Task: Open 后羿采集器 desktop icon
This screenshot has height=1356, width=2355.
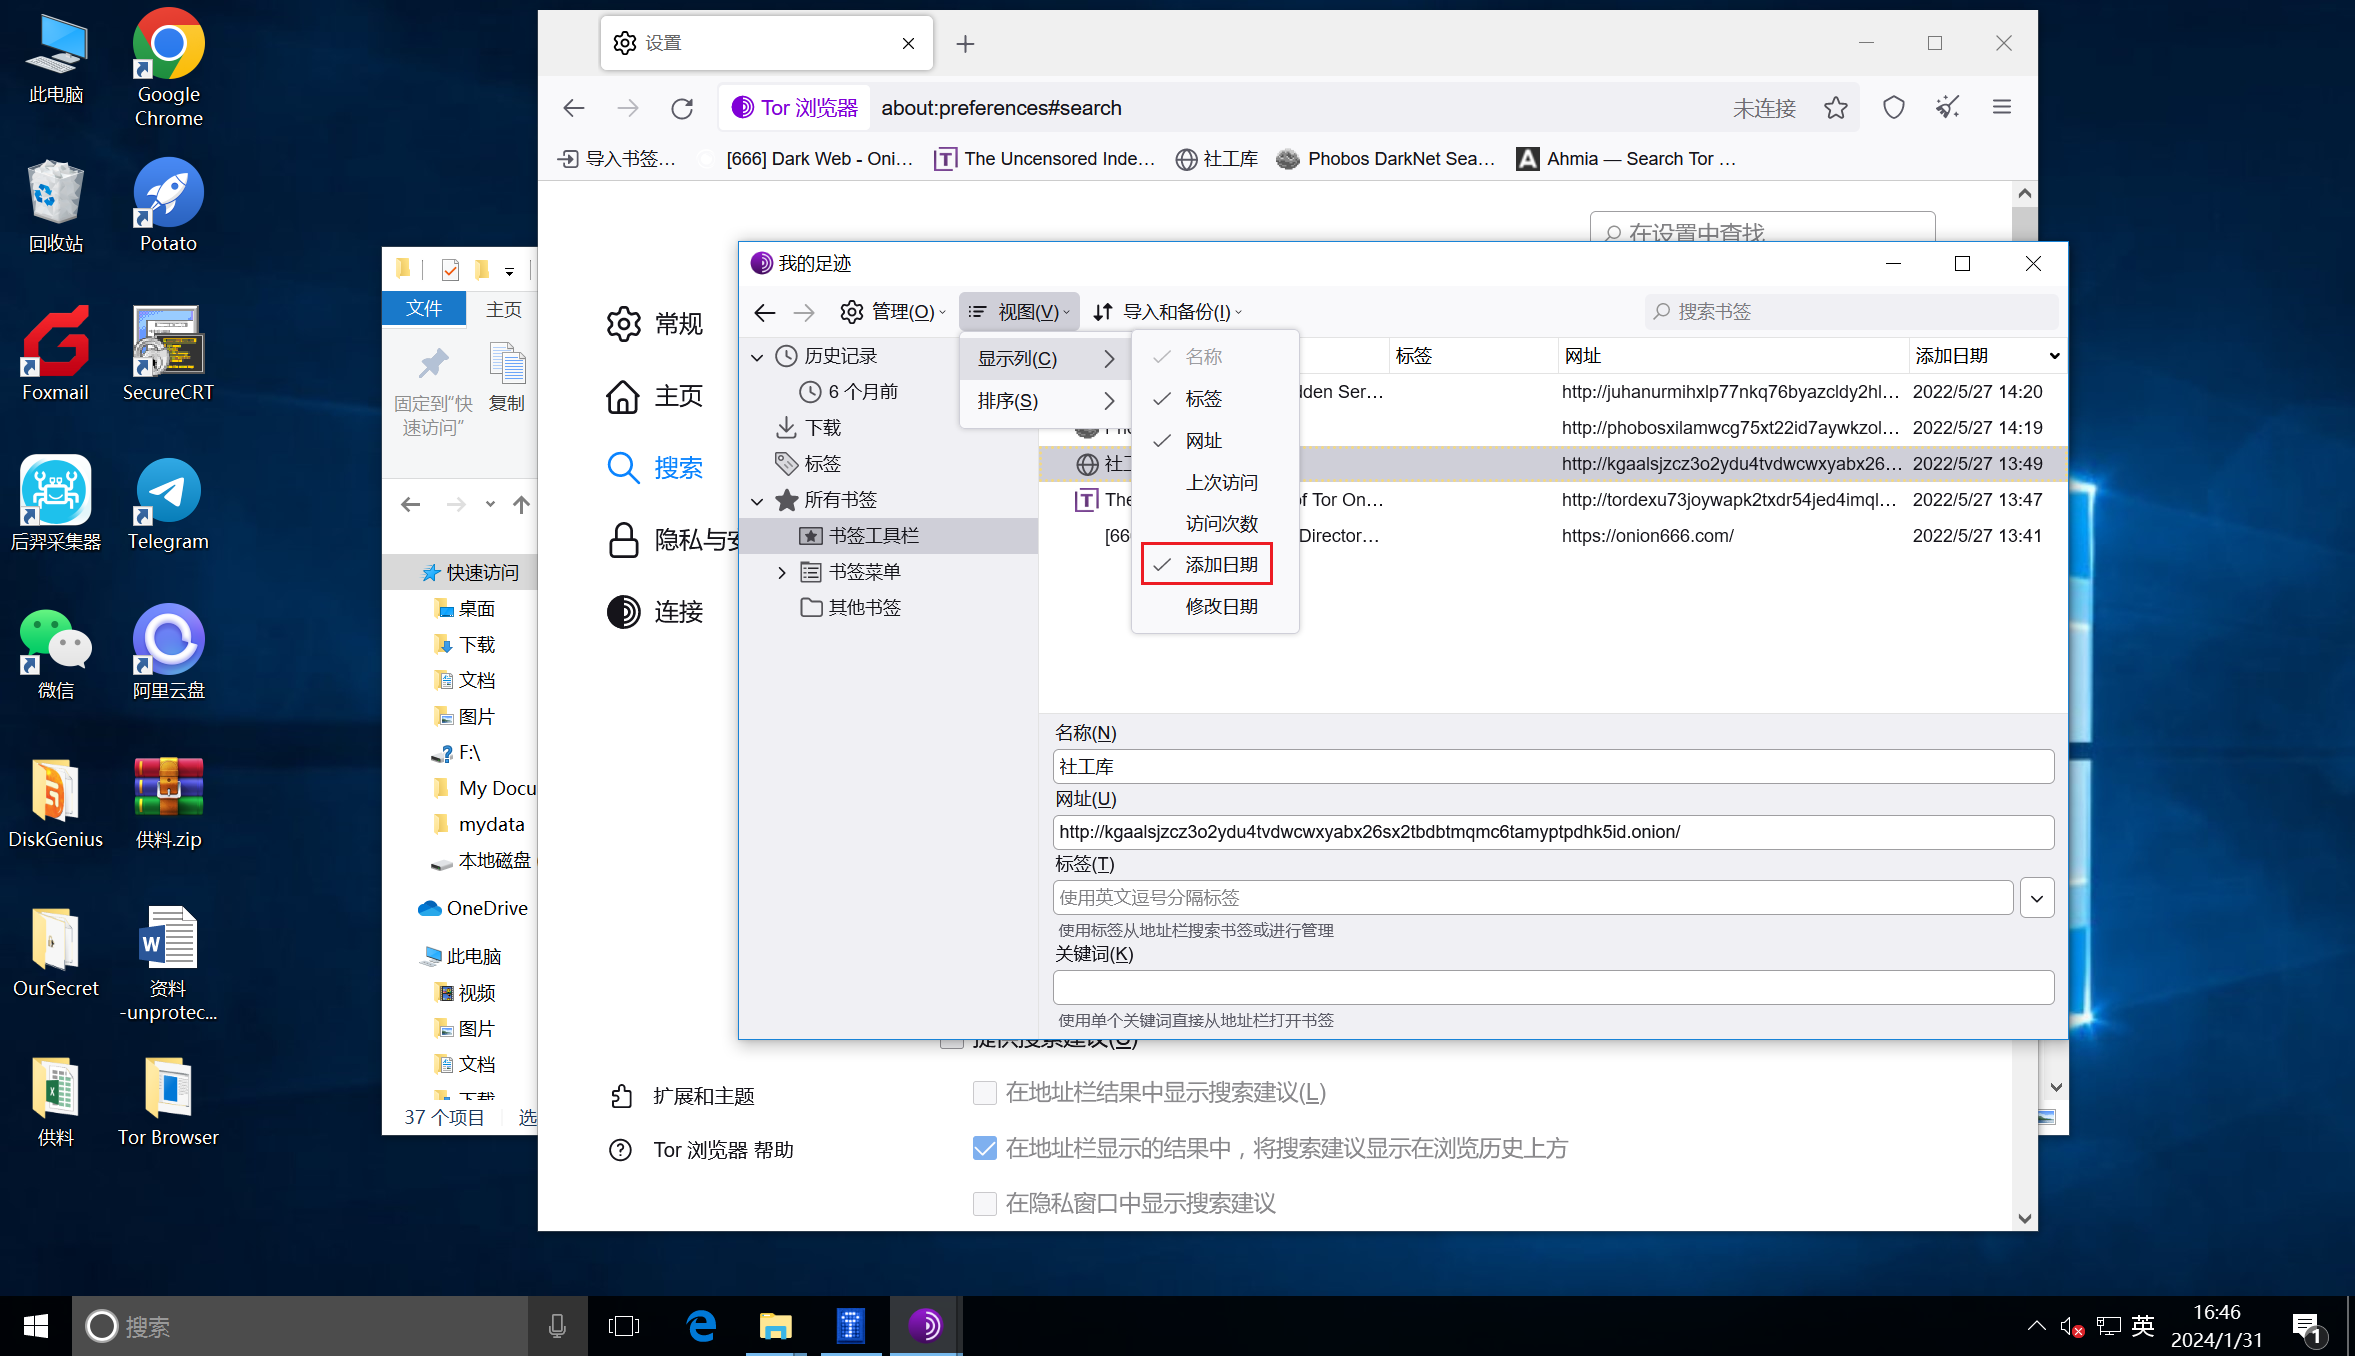Action: [x=56, y=504]
